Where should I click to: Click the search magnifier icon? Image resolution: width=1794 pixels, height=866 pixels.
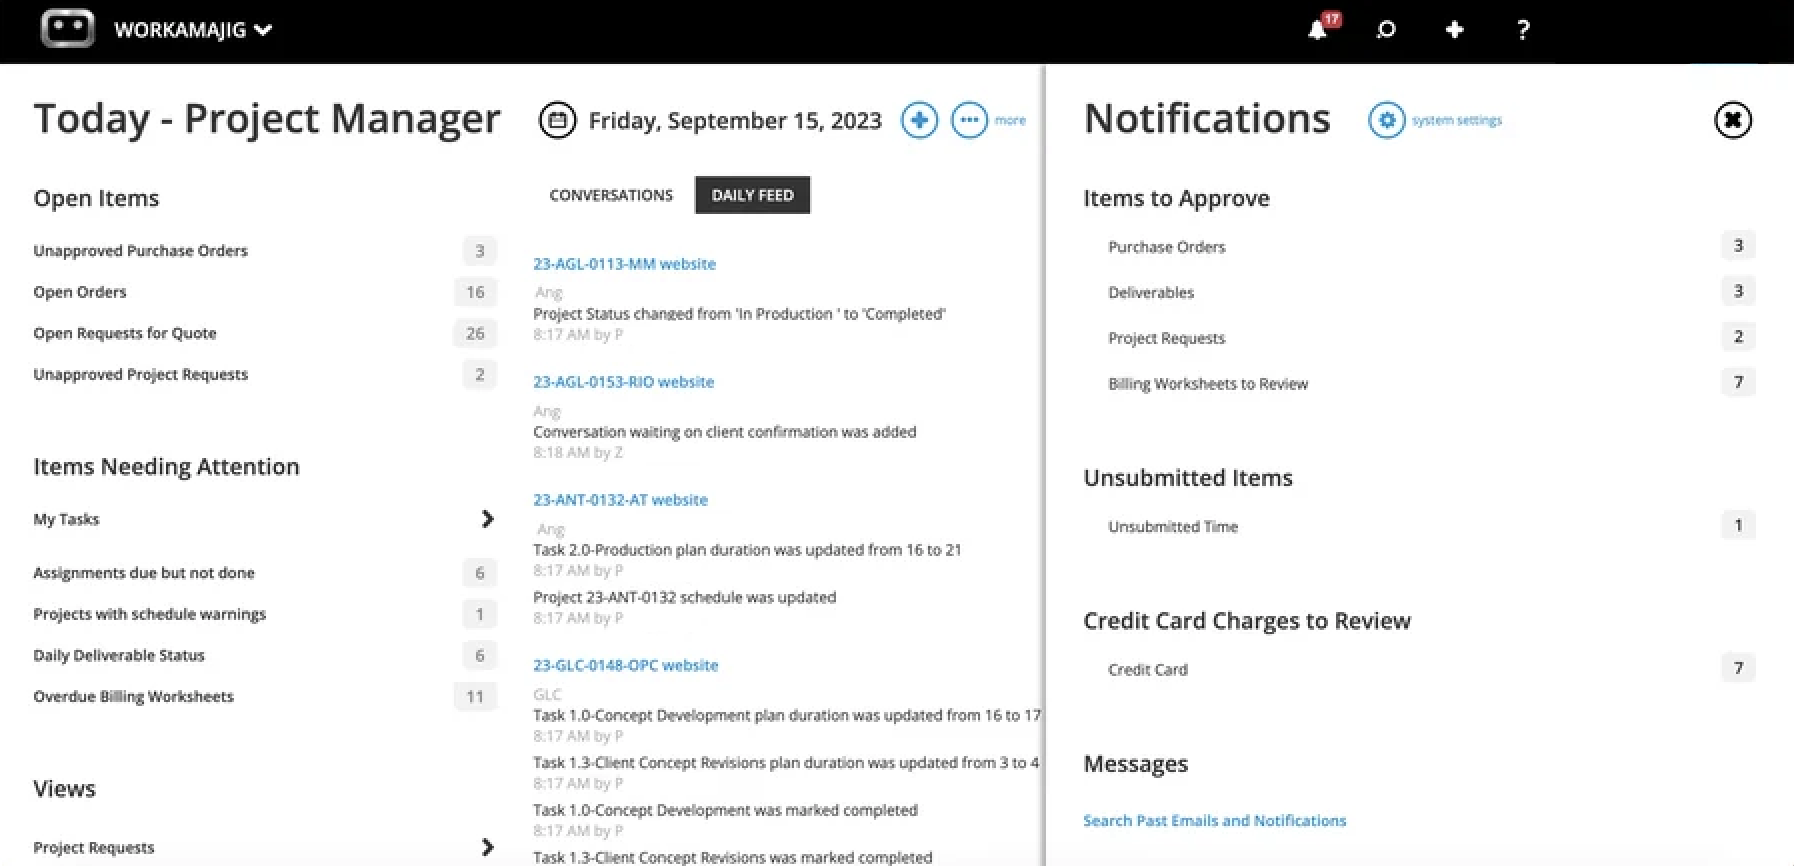pyautogui.click(x=1386, y=30)
